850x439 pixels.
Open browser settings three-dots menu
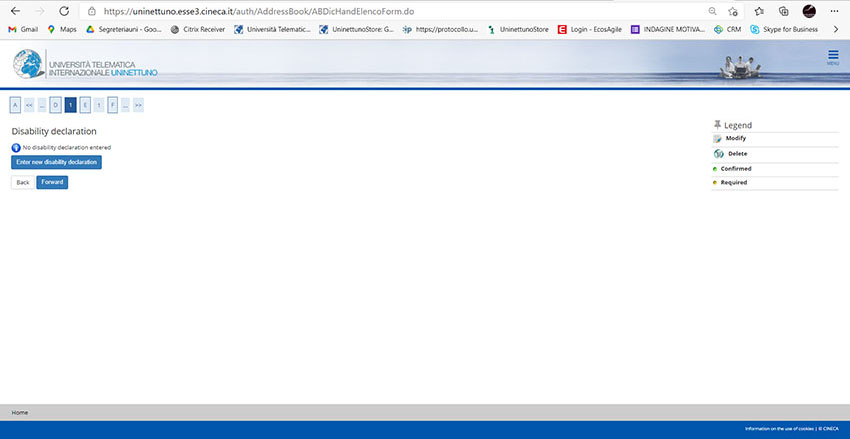pyautogui.click(x=835, y=11)
